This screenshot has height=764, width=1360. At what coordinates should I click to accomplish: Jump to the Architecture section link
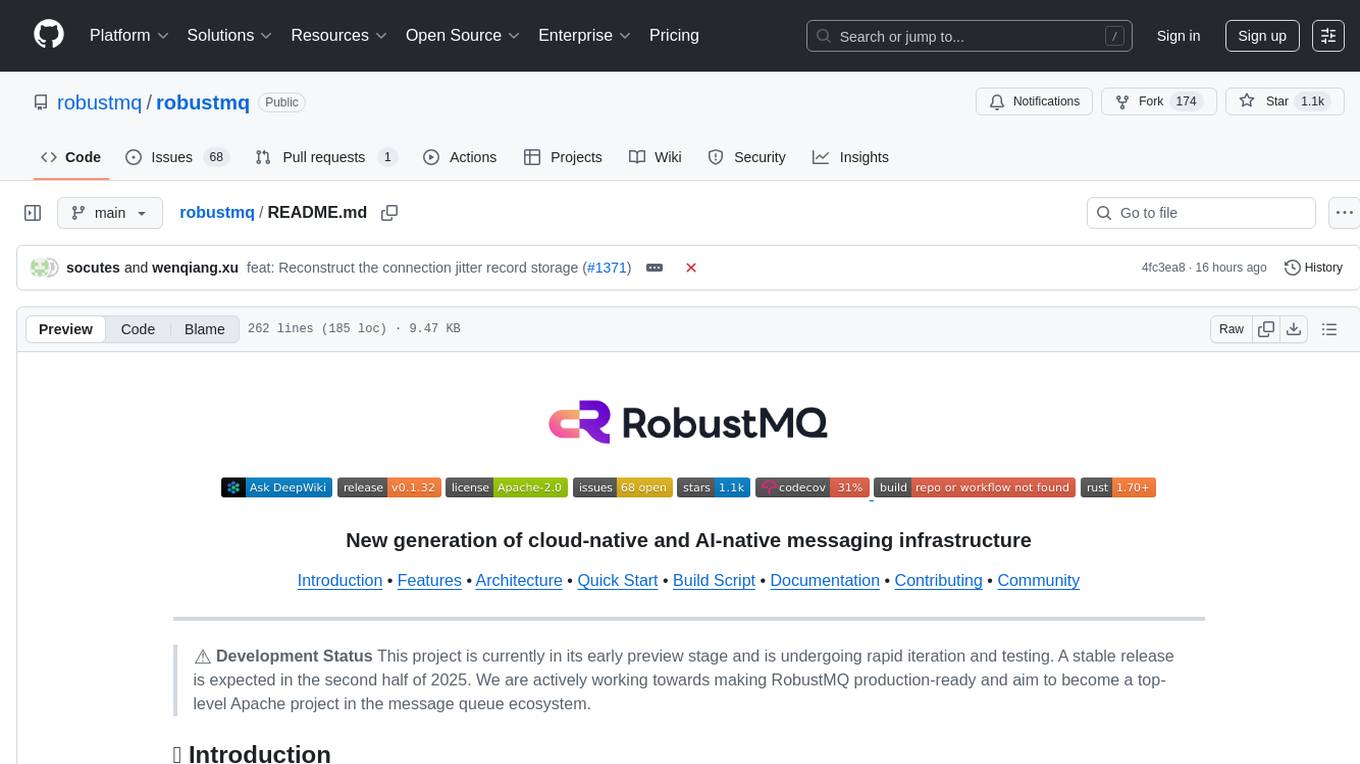[x=519, y=580]
